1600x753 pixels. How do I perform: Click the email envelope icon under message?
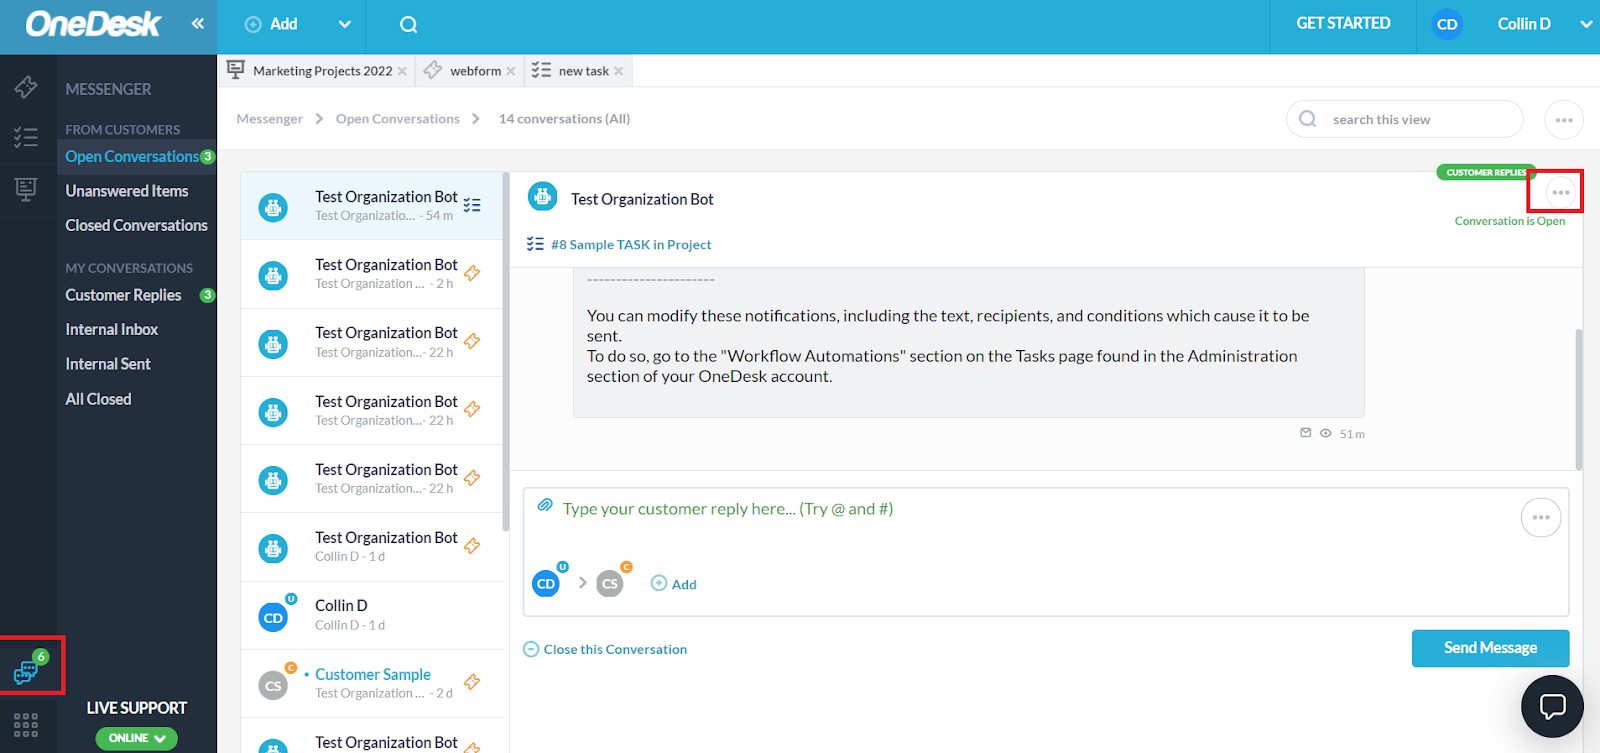1305,433
